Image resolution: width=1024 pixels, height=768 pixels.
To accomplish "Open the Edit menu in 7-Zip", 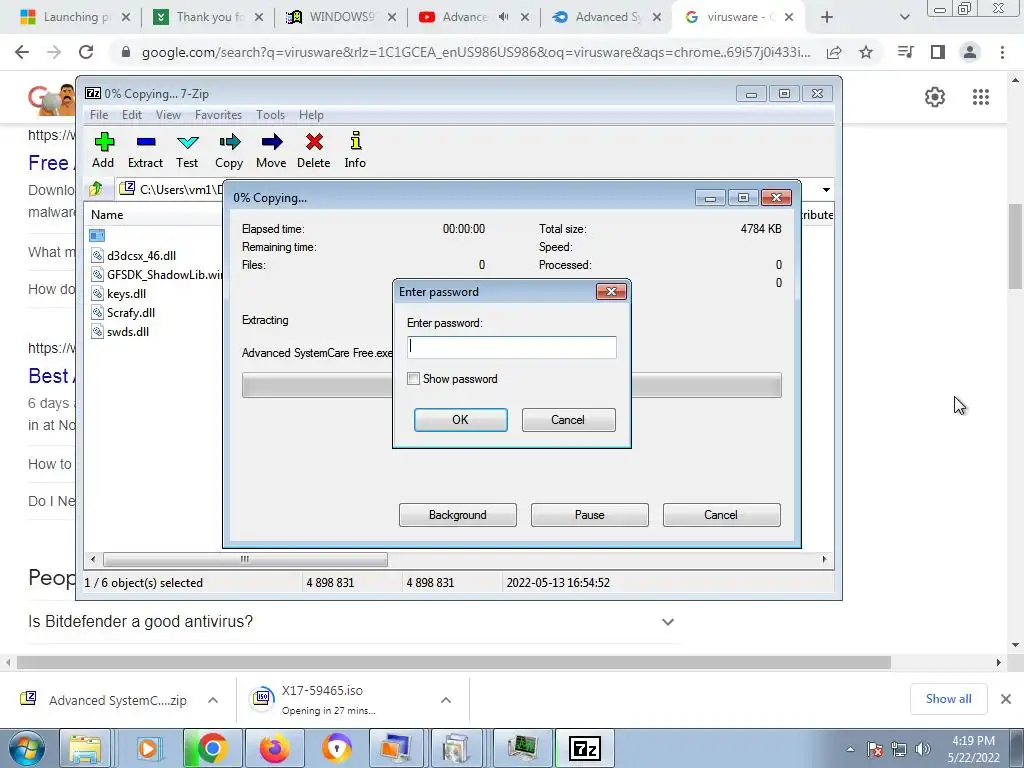I will click(132, 115).
